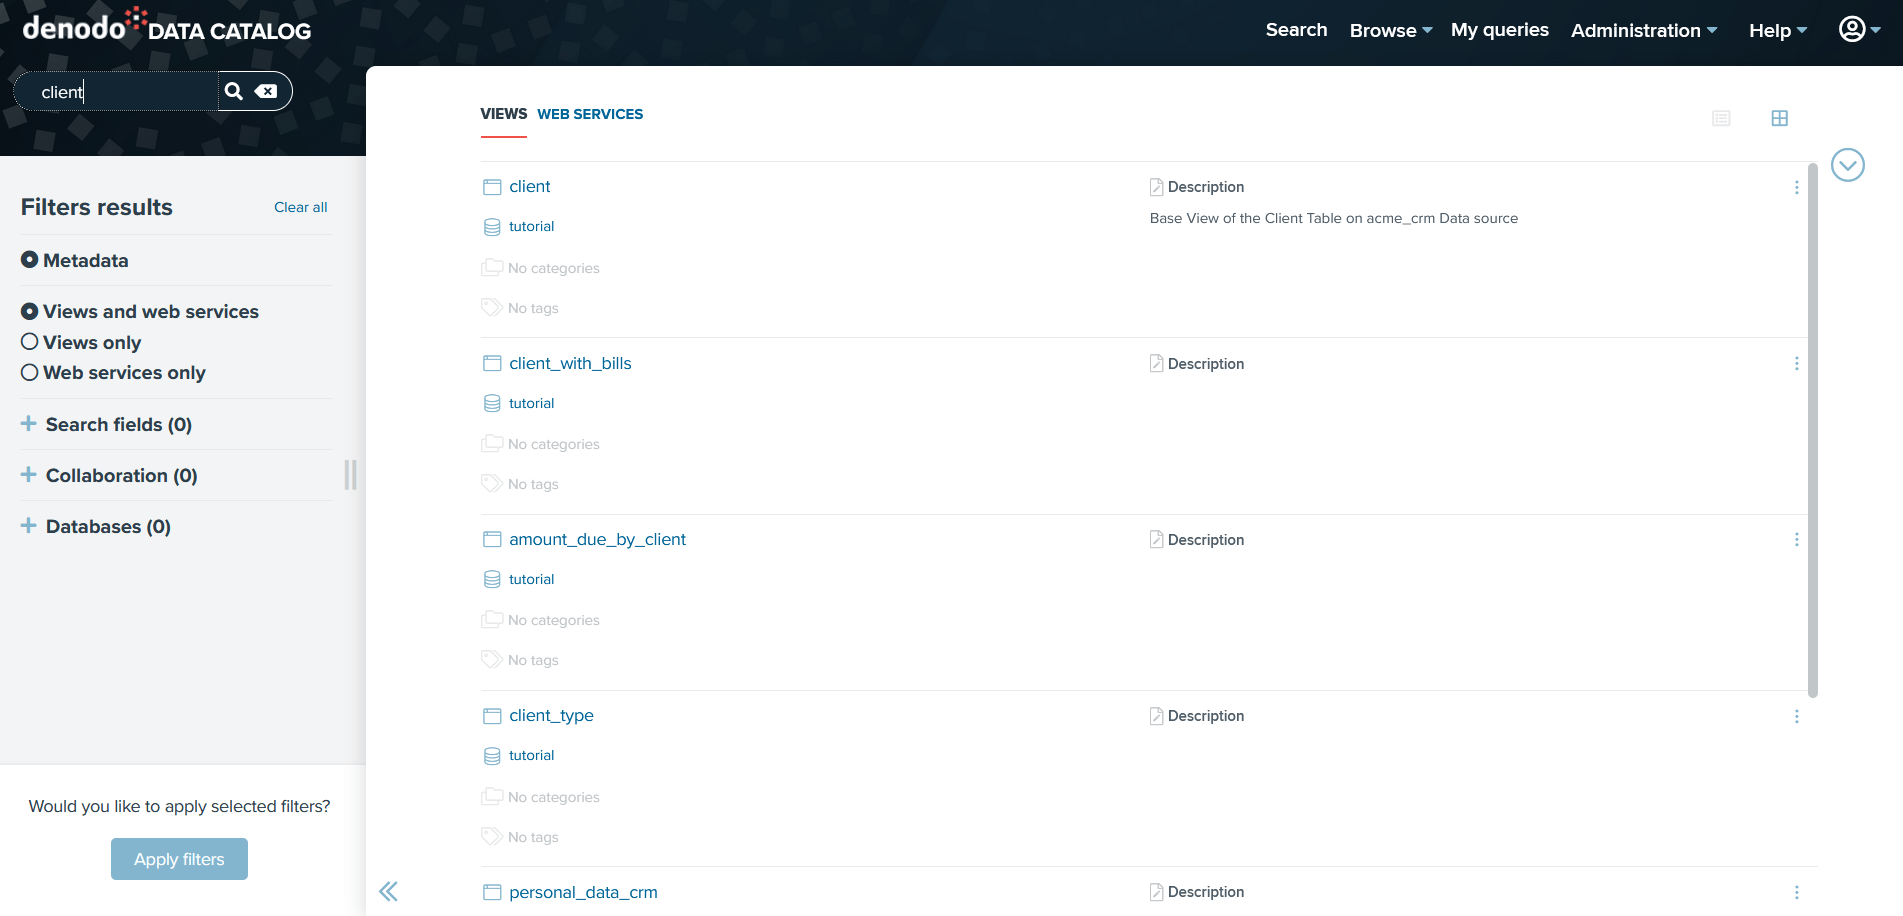Go to the Search page
The height and width of the screenshot is (916, 1903).
coord(1296,30)
